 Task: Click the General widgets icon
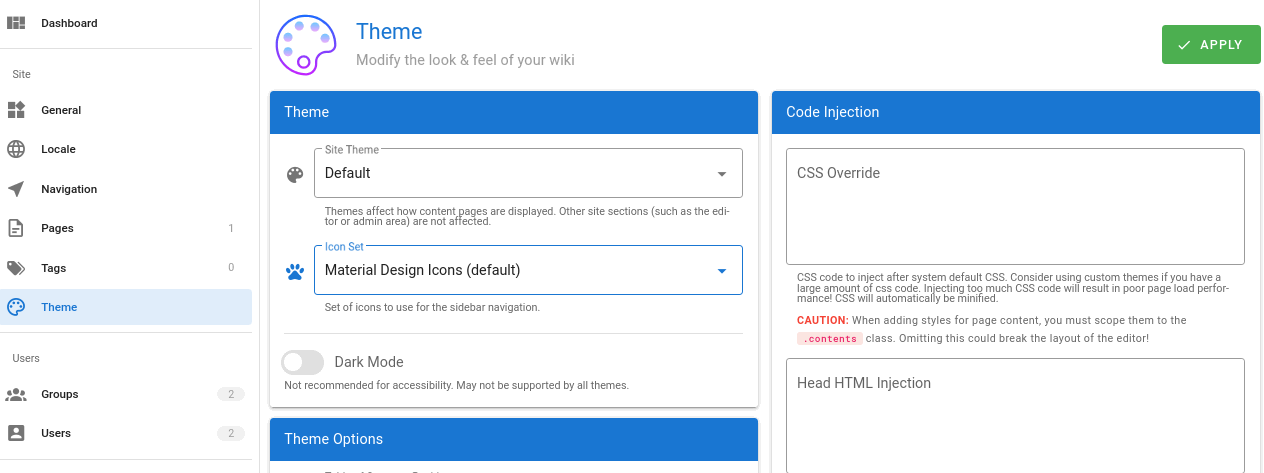(x=16, y=110)
